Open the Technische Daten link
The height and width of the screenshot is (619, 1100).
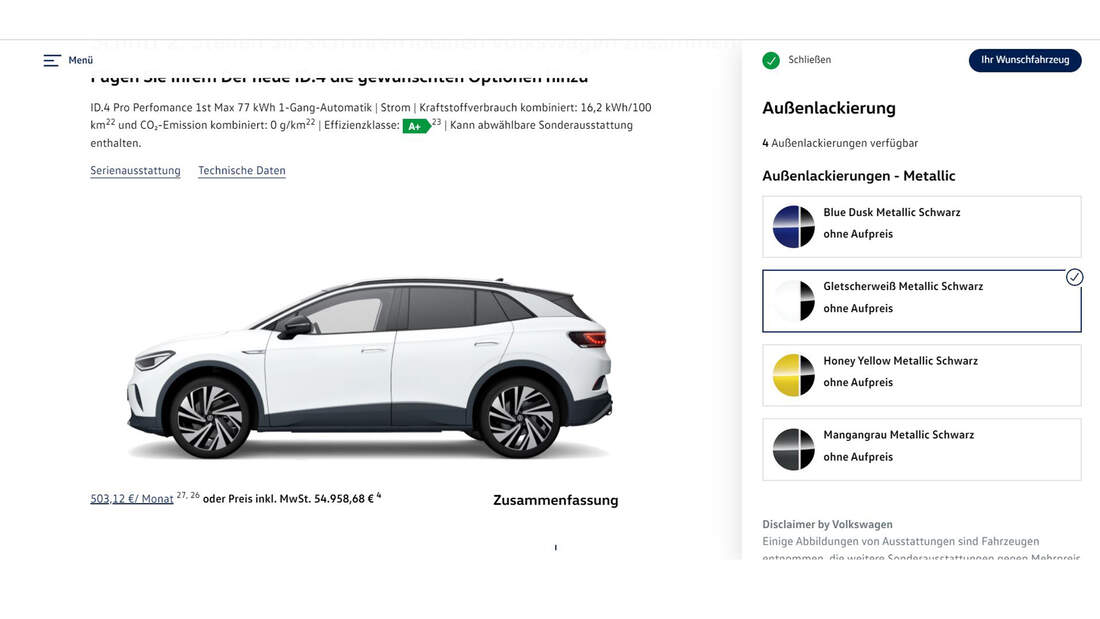(241, 171)
